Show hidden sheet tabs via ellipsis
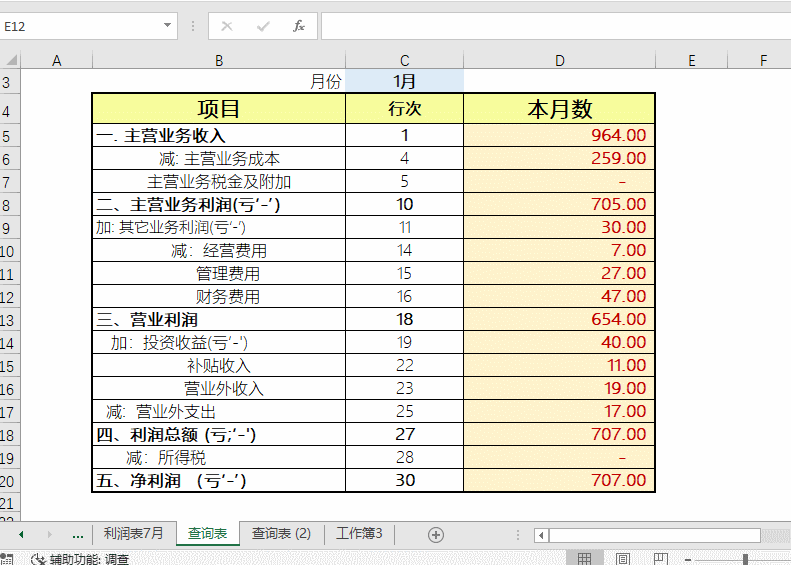This screenshot has height=565, width=791. pyautogui.click(x=78, y=534)
